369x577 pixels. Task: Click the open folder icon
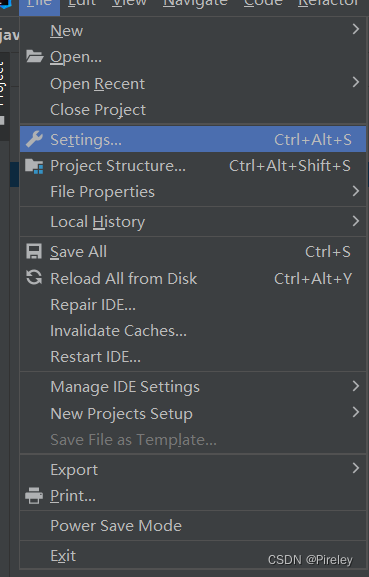click(x=35, y=57)
